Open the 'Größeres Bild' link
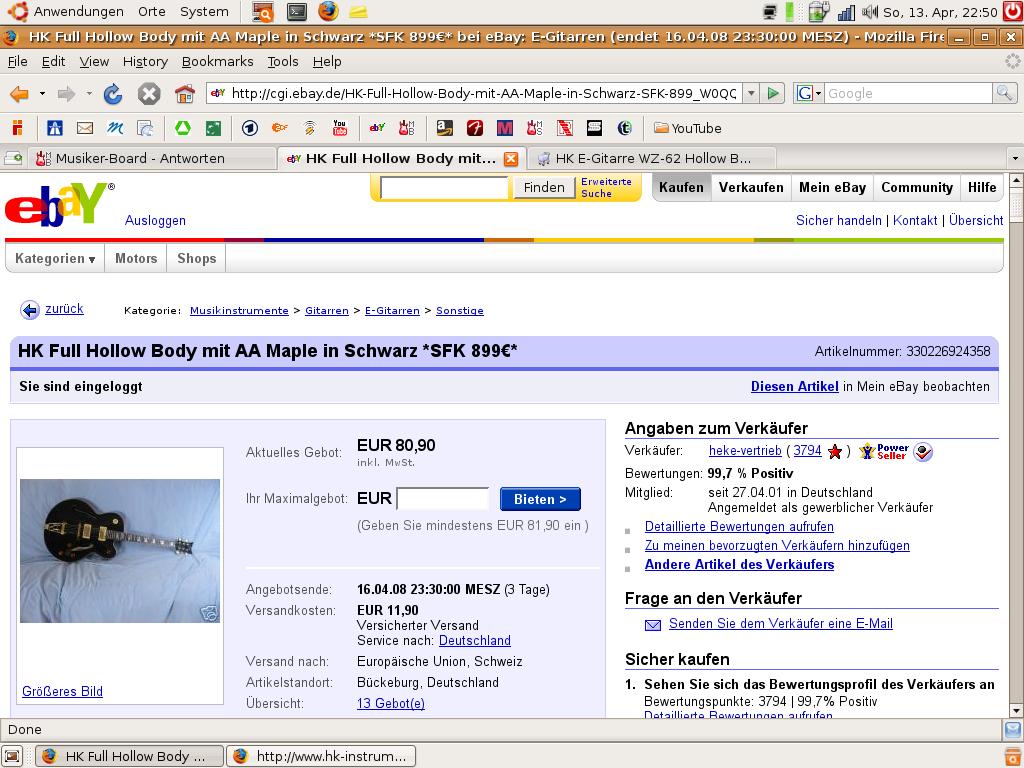 62,692
